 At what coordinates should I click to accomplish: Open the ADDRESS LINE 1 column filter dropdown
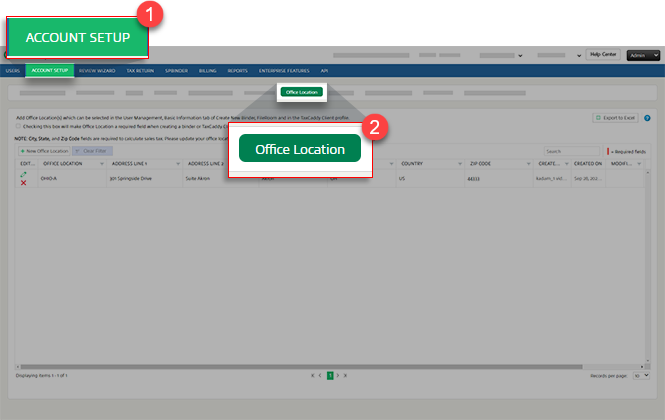point(178,164)
